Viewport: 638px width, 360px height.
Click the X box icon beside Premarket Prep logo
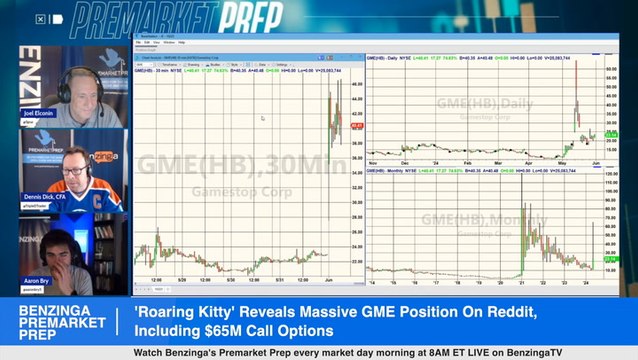40,19
